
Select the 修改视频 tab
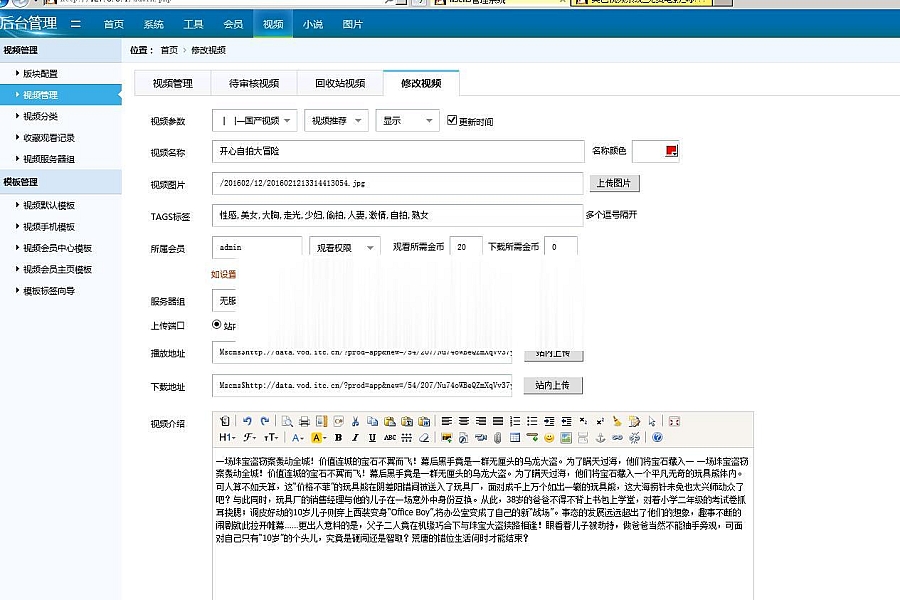point(421,83)
